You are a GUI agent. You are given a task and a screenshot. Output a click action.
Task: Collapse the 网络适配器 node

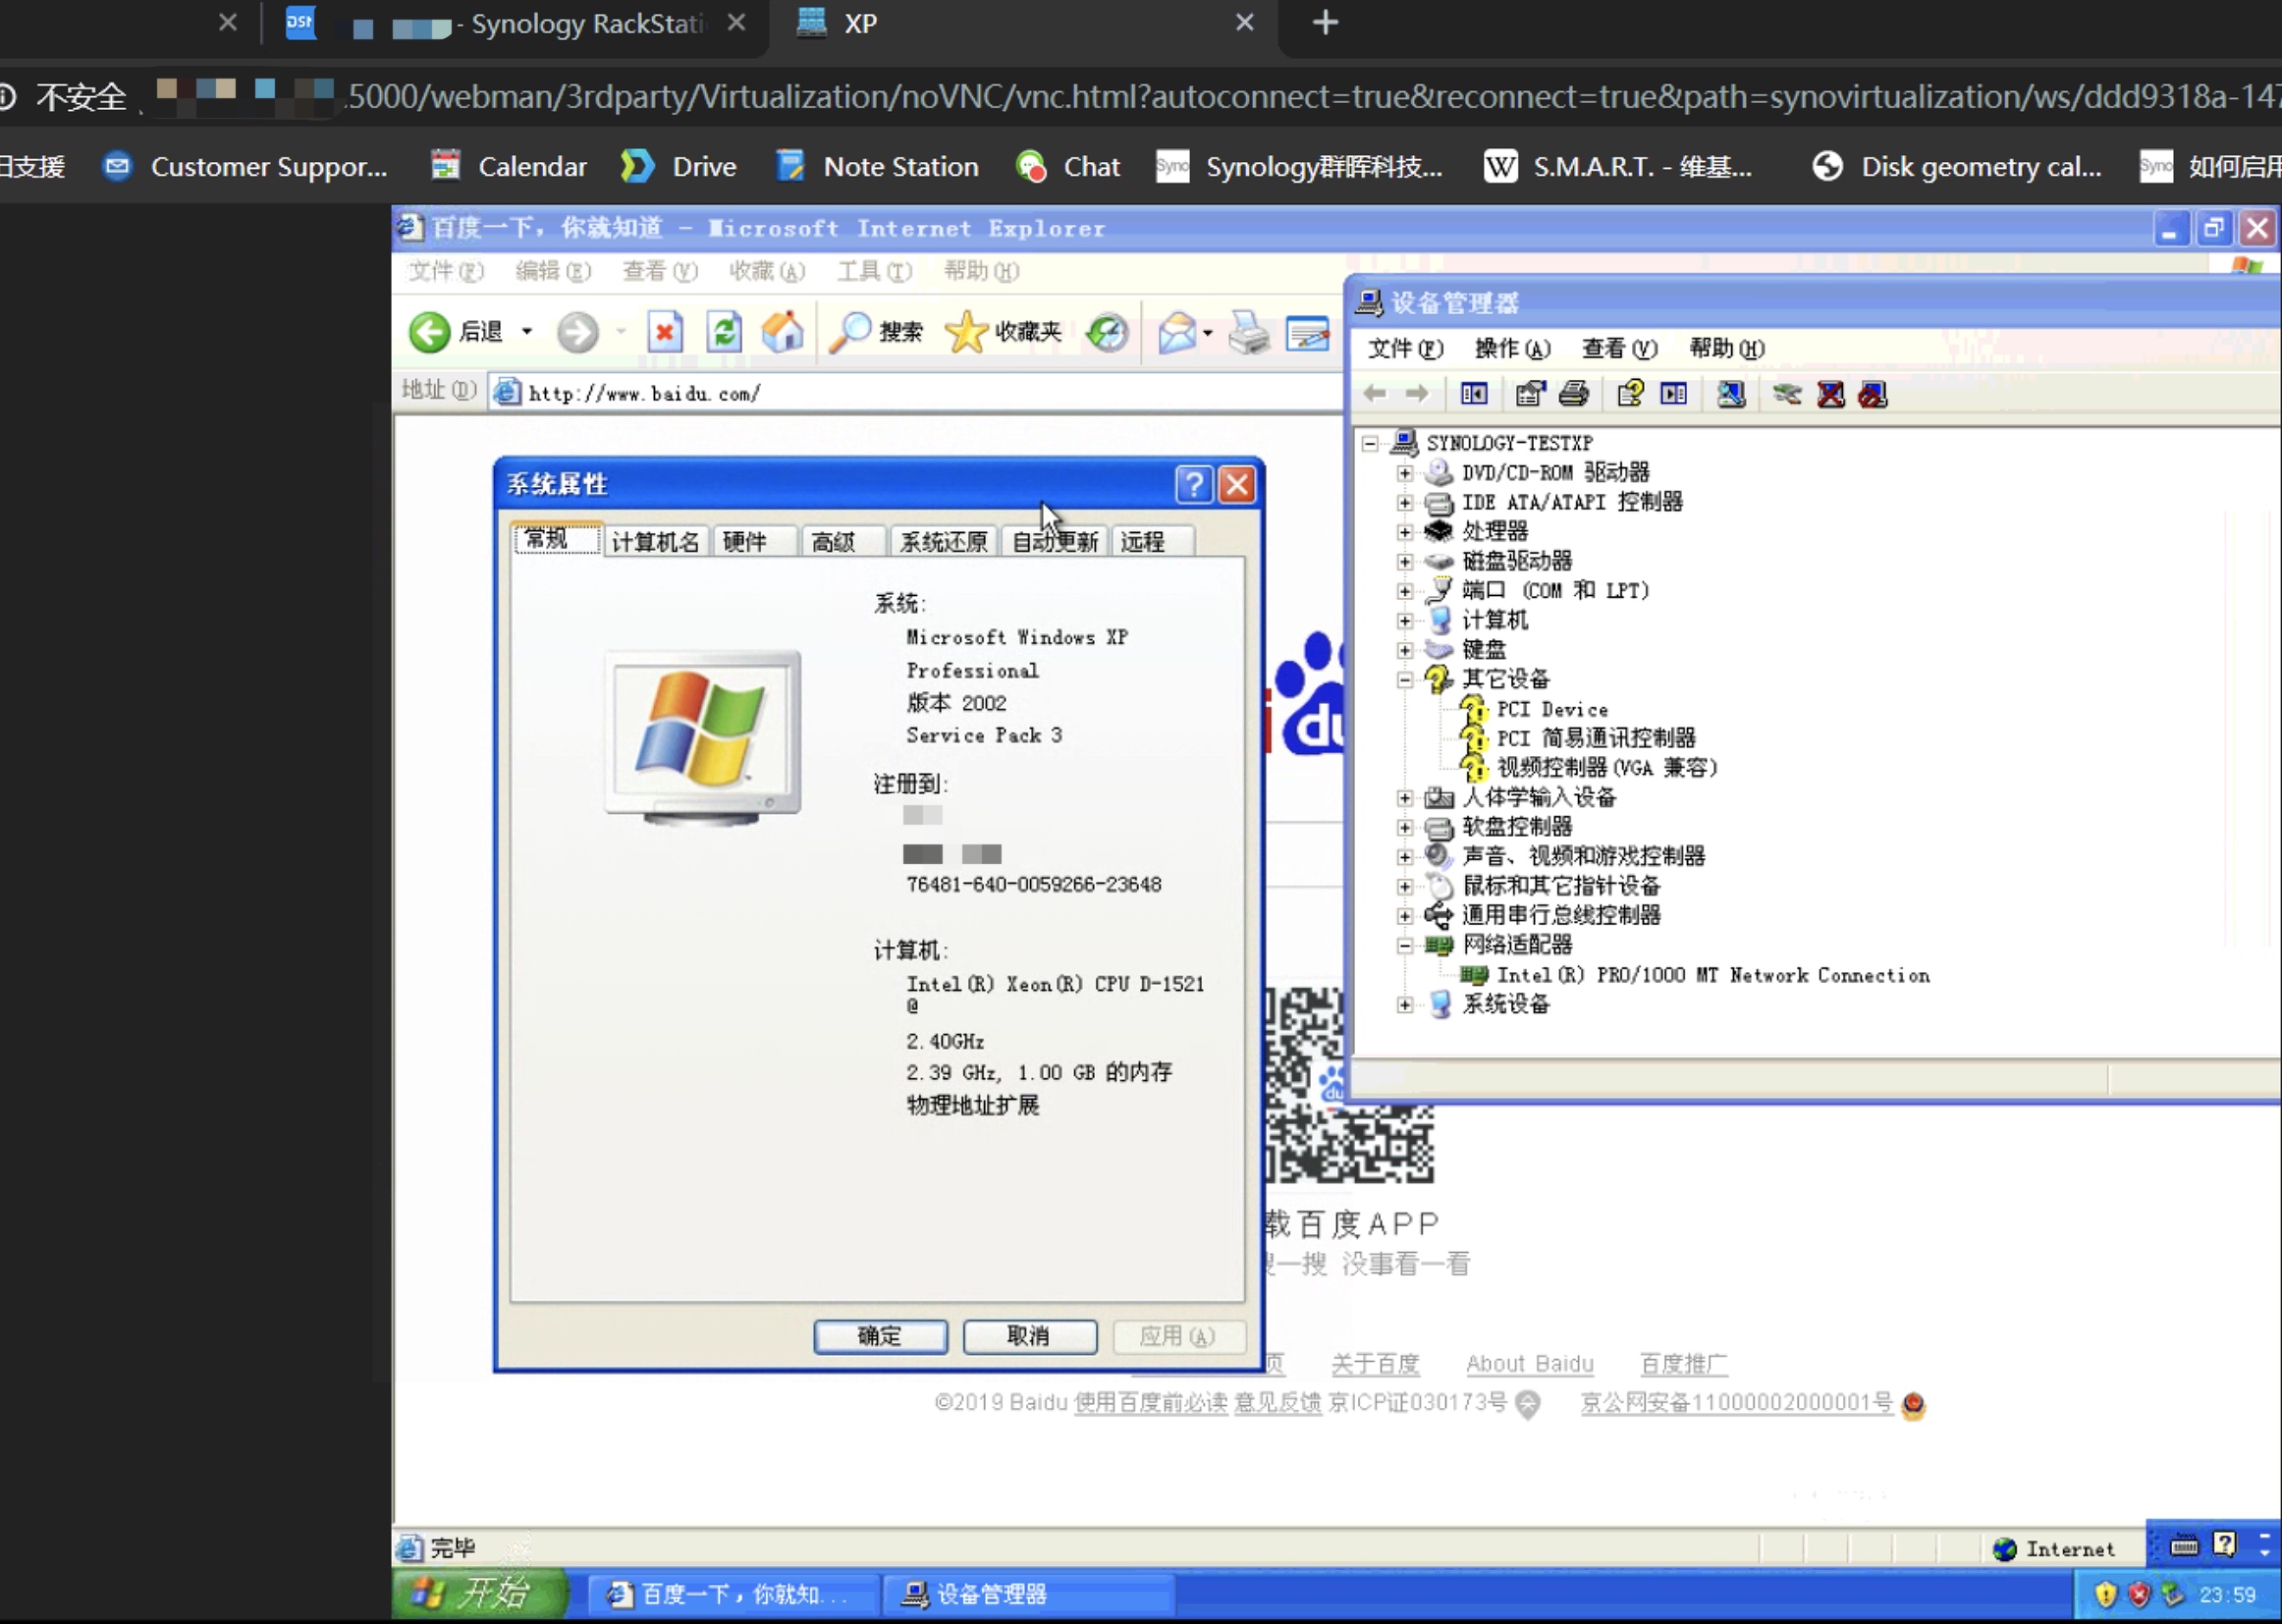coord(1405,945)
